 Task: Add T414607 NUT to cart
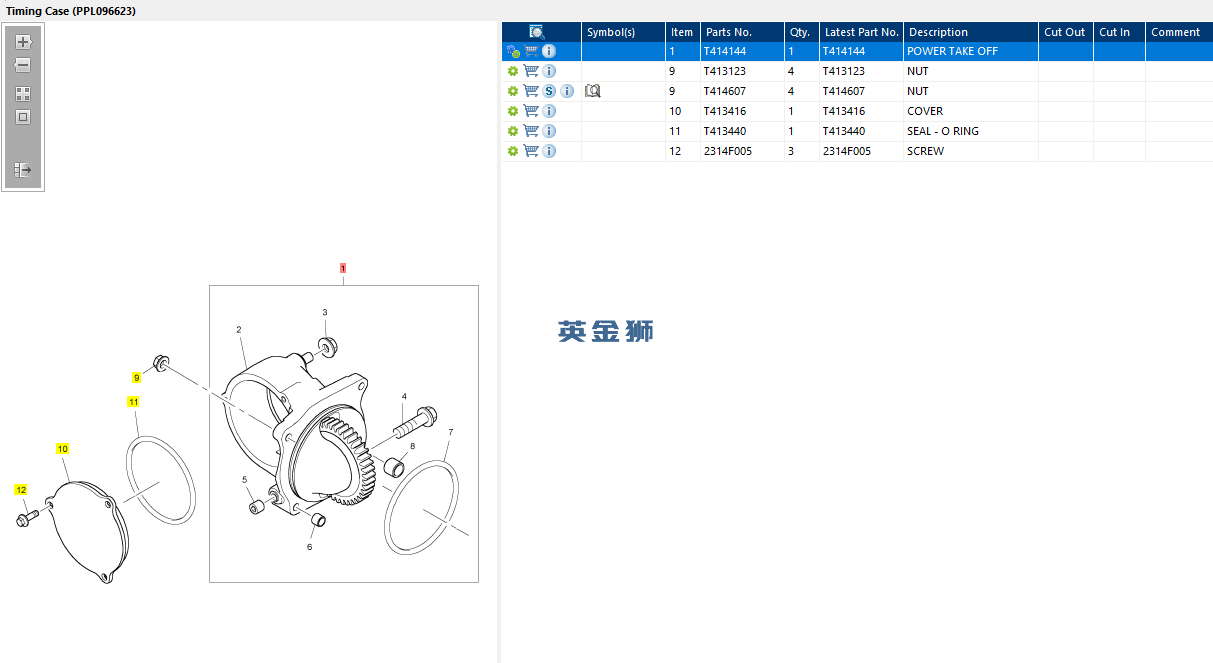531,91
